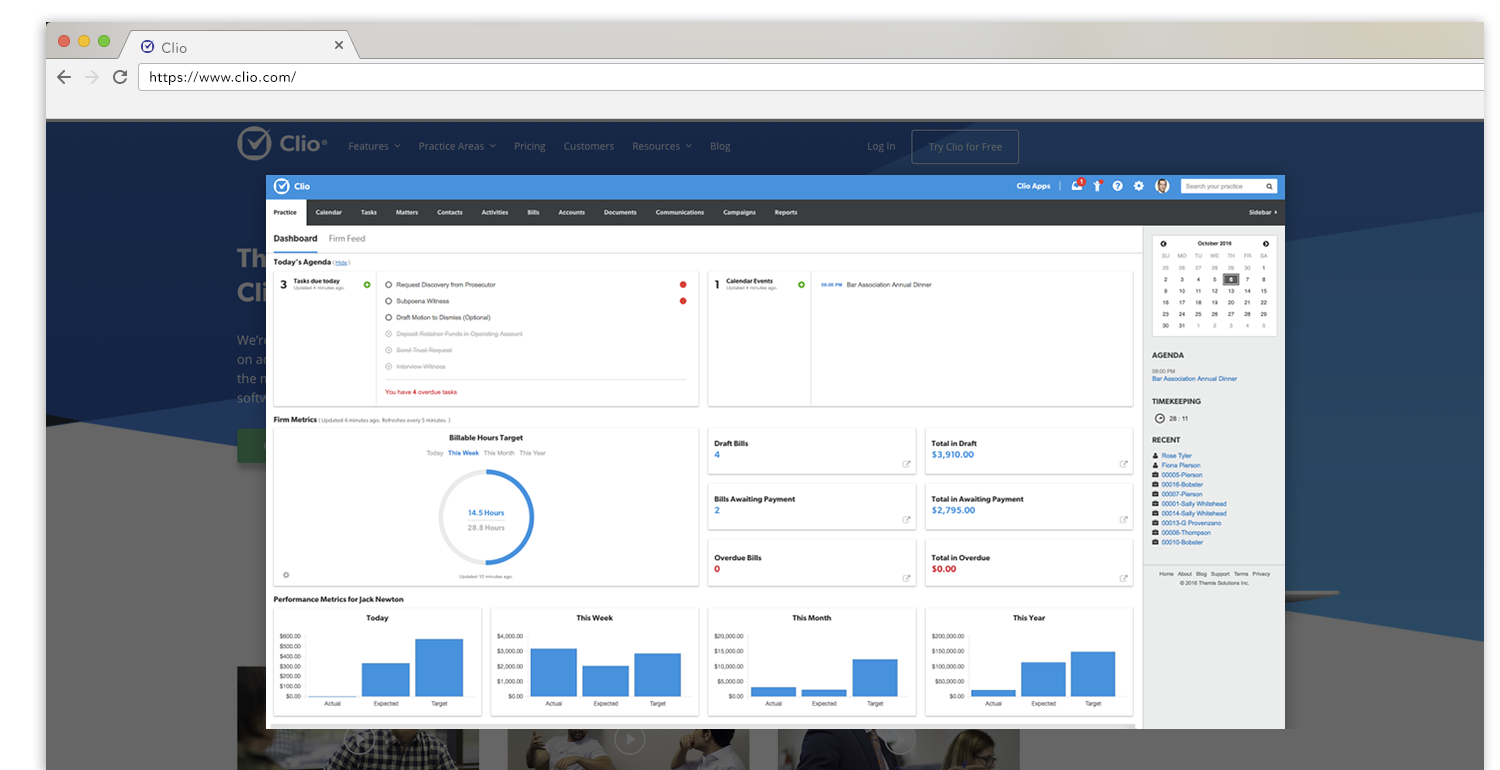Open the Rose Tyler recent contact link
The height and width of the screenshot is (770, 1500).
pyautogui.click(x=1176, y=456)
